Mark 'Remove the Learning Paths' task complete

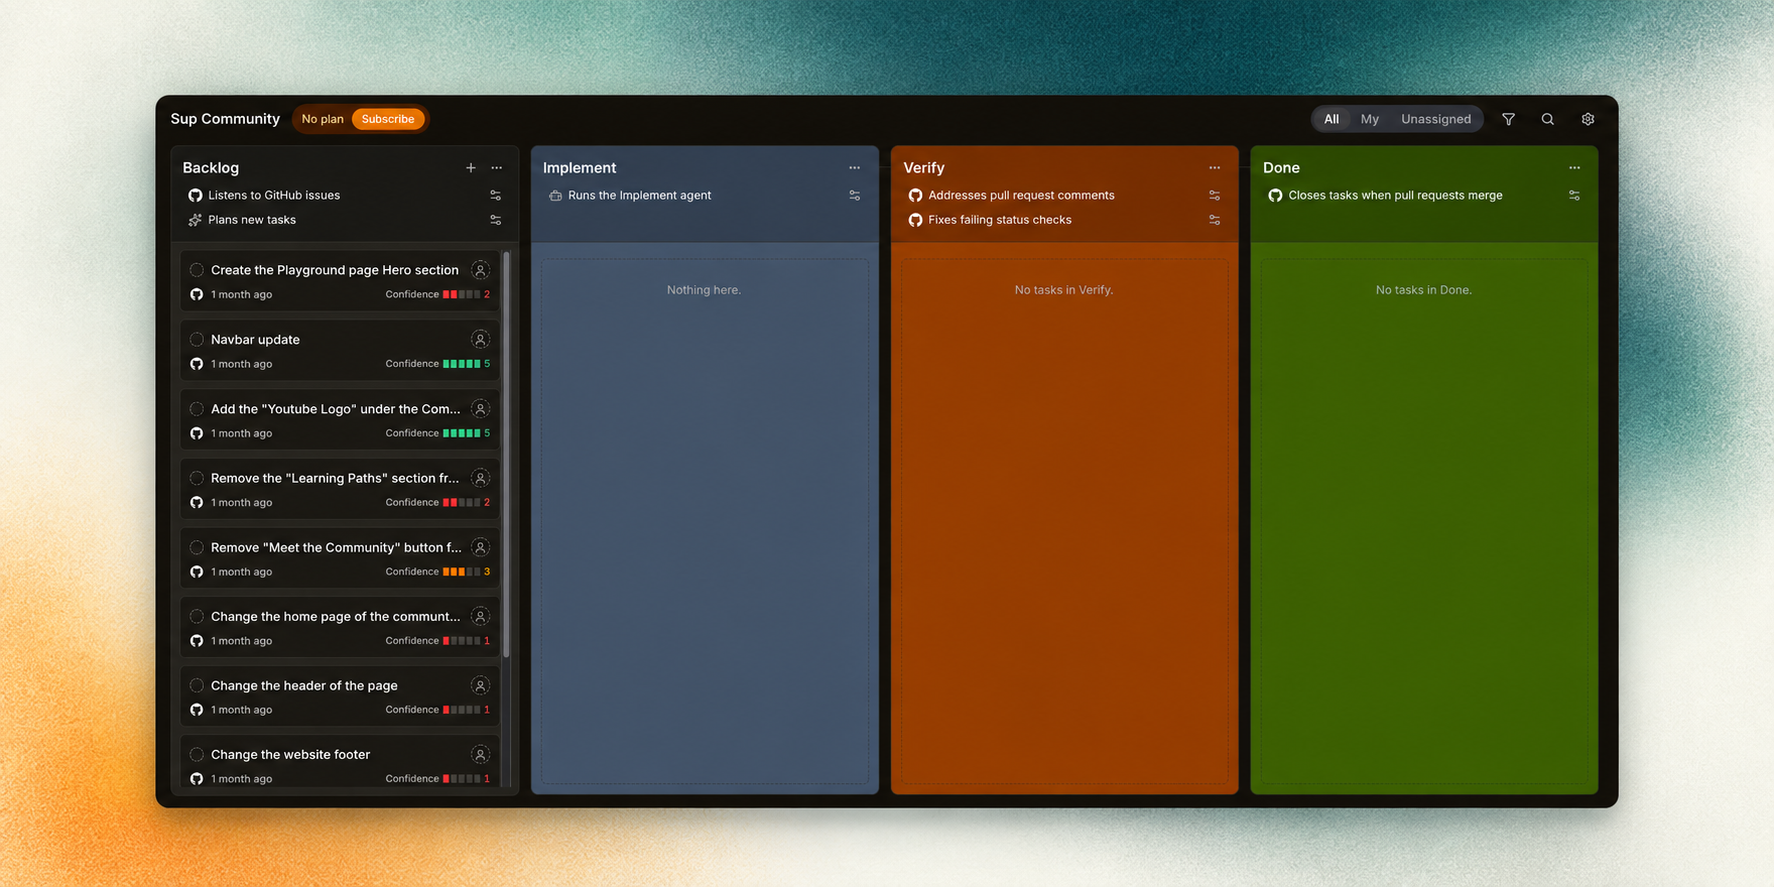pyautogui.click(x=197, y=478)
